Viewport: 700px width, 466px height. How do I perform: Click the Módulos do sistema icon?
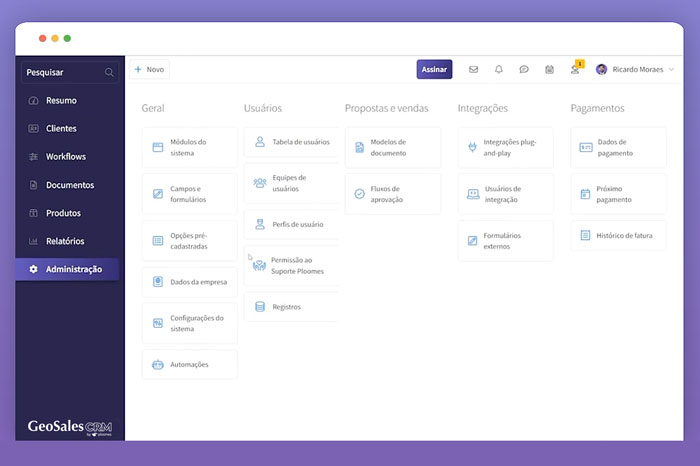(x=158, y=147)
